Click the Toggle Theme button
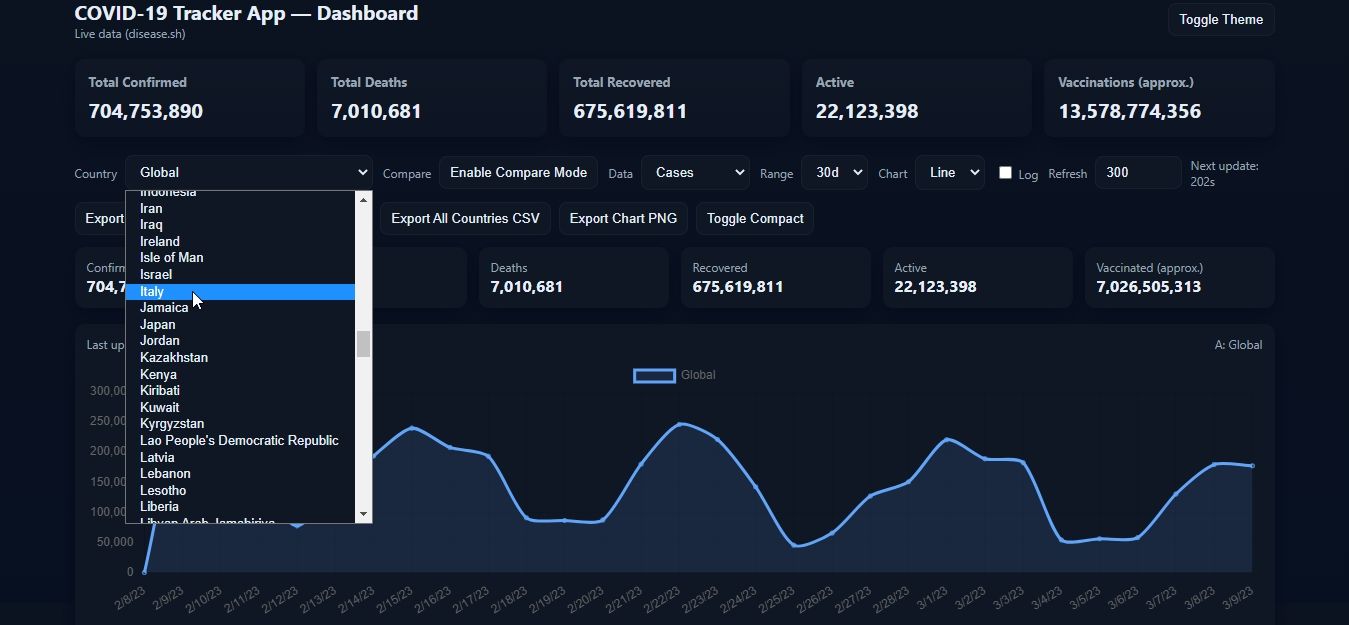 [1220, 20]
